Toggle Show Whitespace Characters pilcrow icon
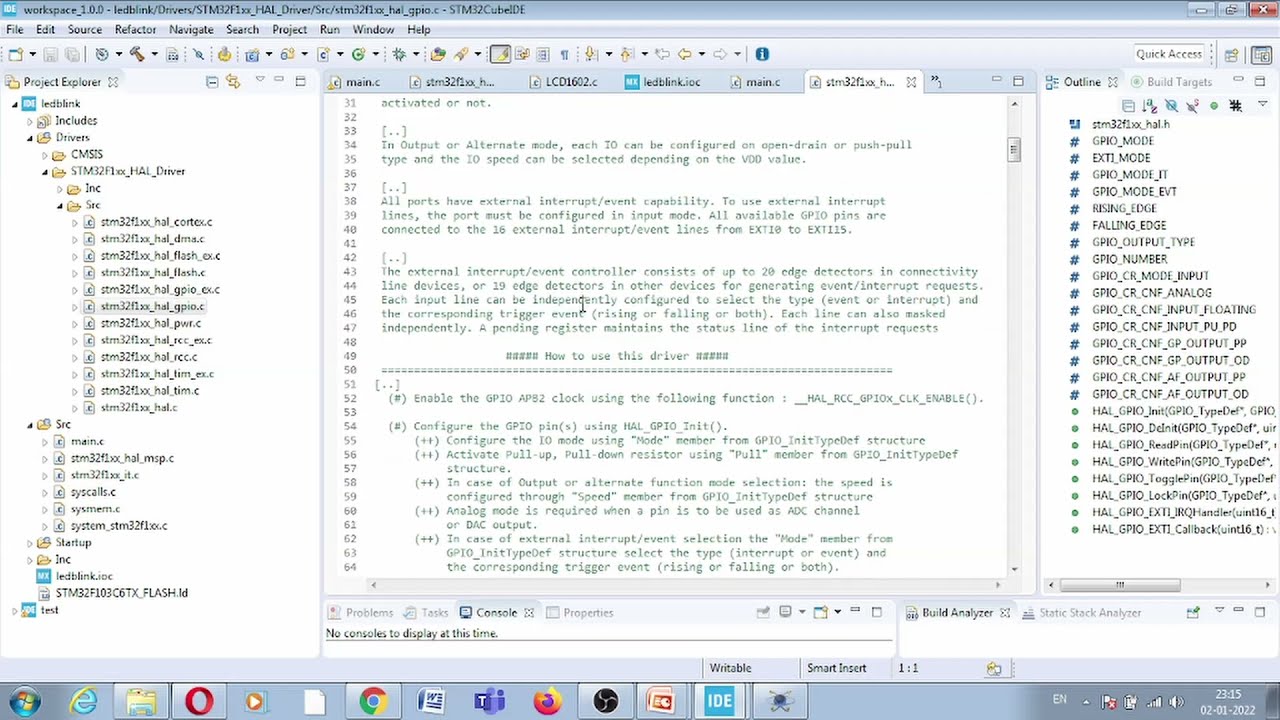Screen dimensions: 1280x720 click(x=564, y=53)
